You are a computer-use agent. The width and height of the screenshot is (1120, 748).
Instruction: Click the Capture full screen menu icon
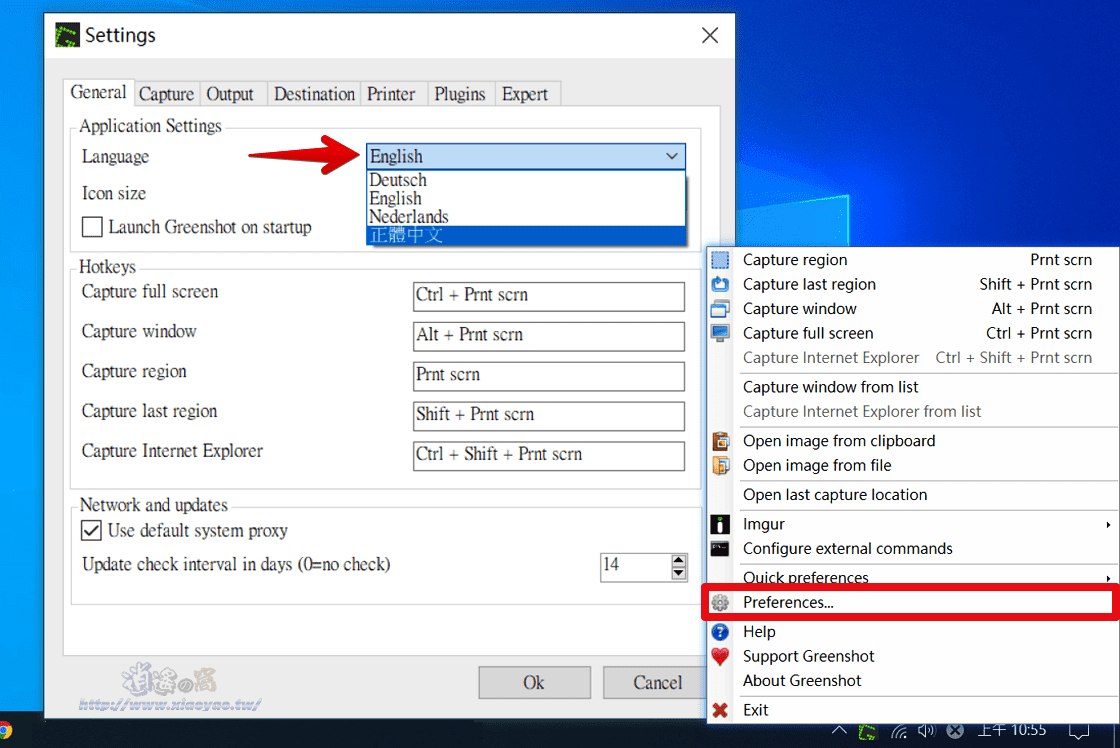[720, 333]
